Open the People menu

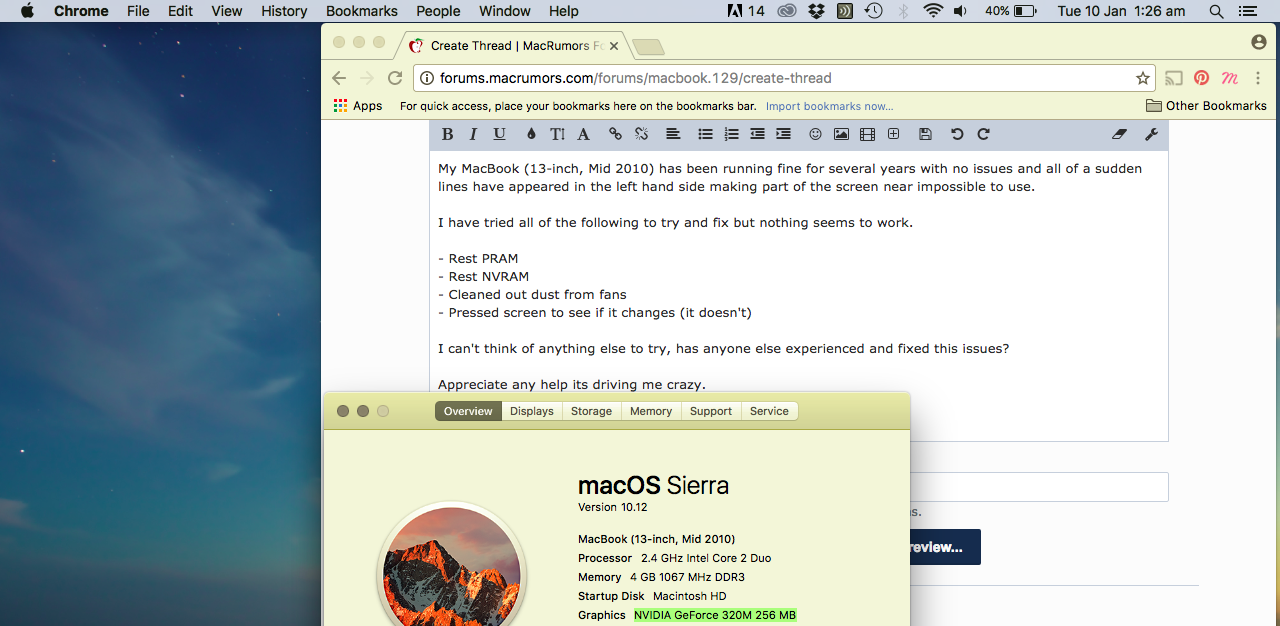[438, 11]
